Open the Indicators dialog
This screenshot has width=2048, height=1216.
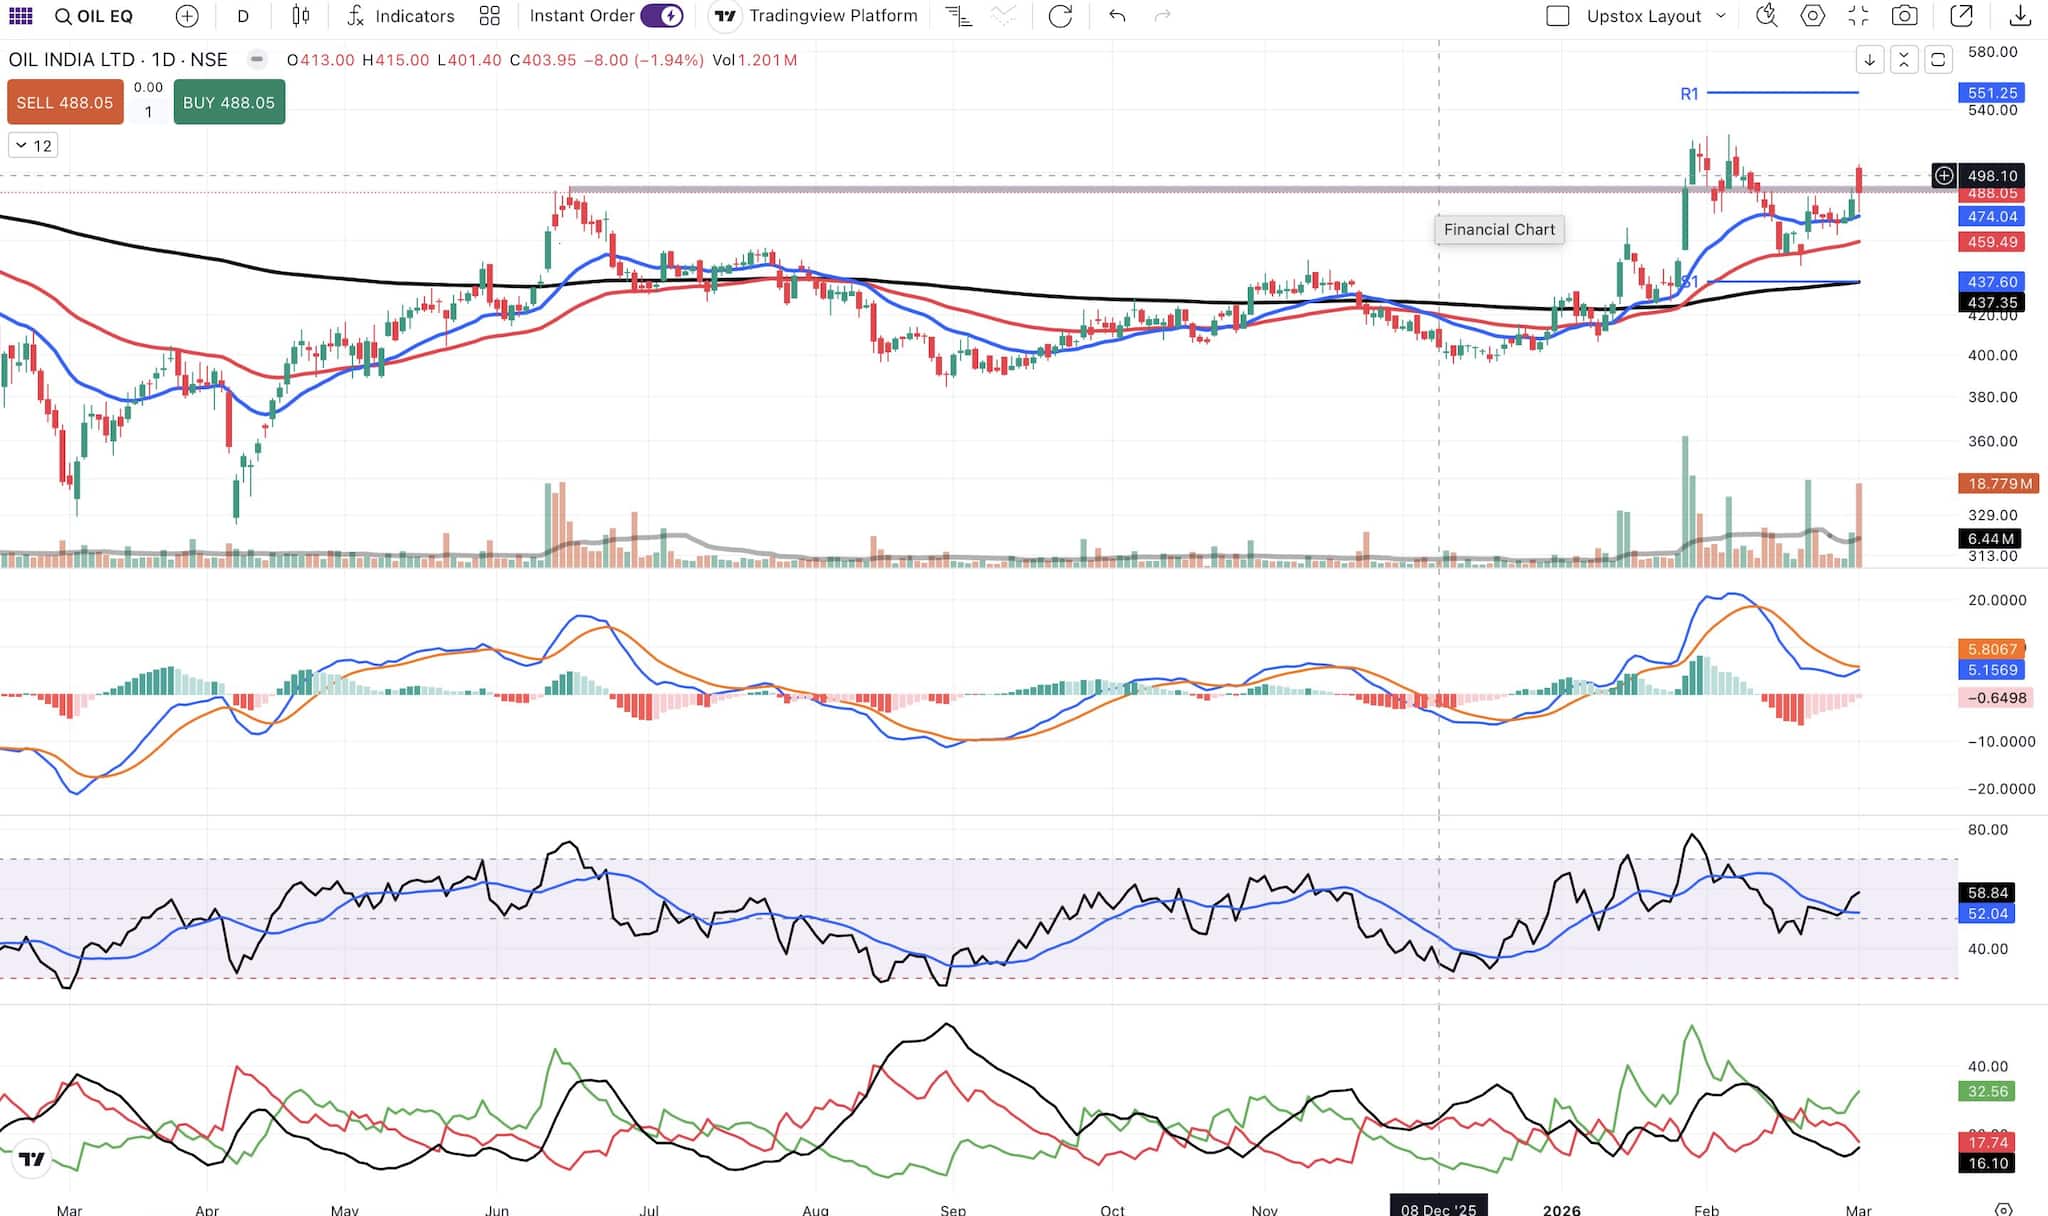pyautogui.click(x=401, y=16)
